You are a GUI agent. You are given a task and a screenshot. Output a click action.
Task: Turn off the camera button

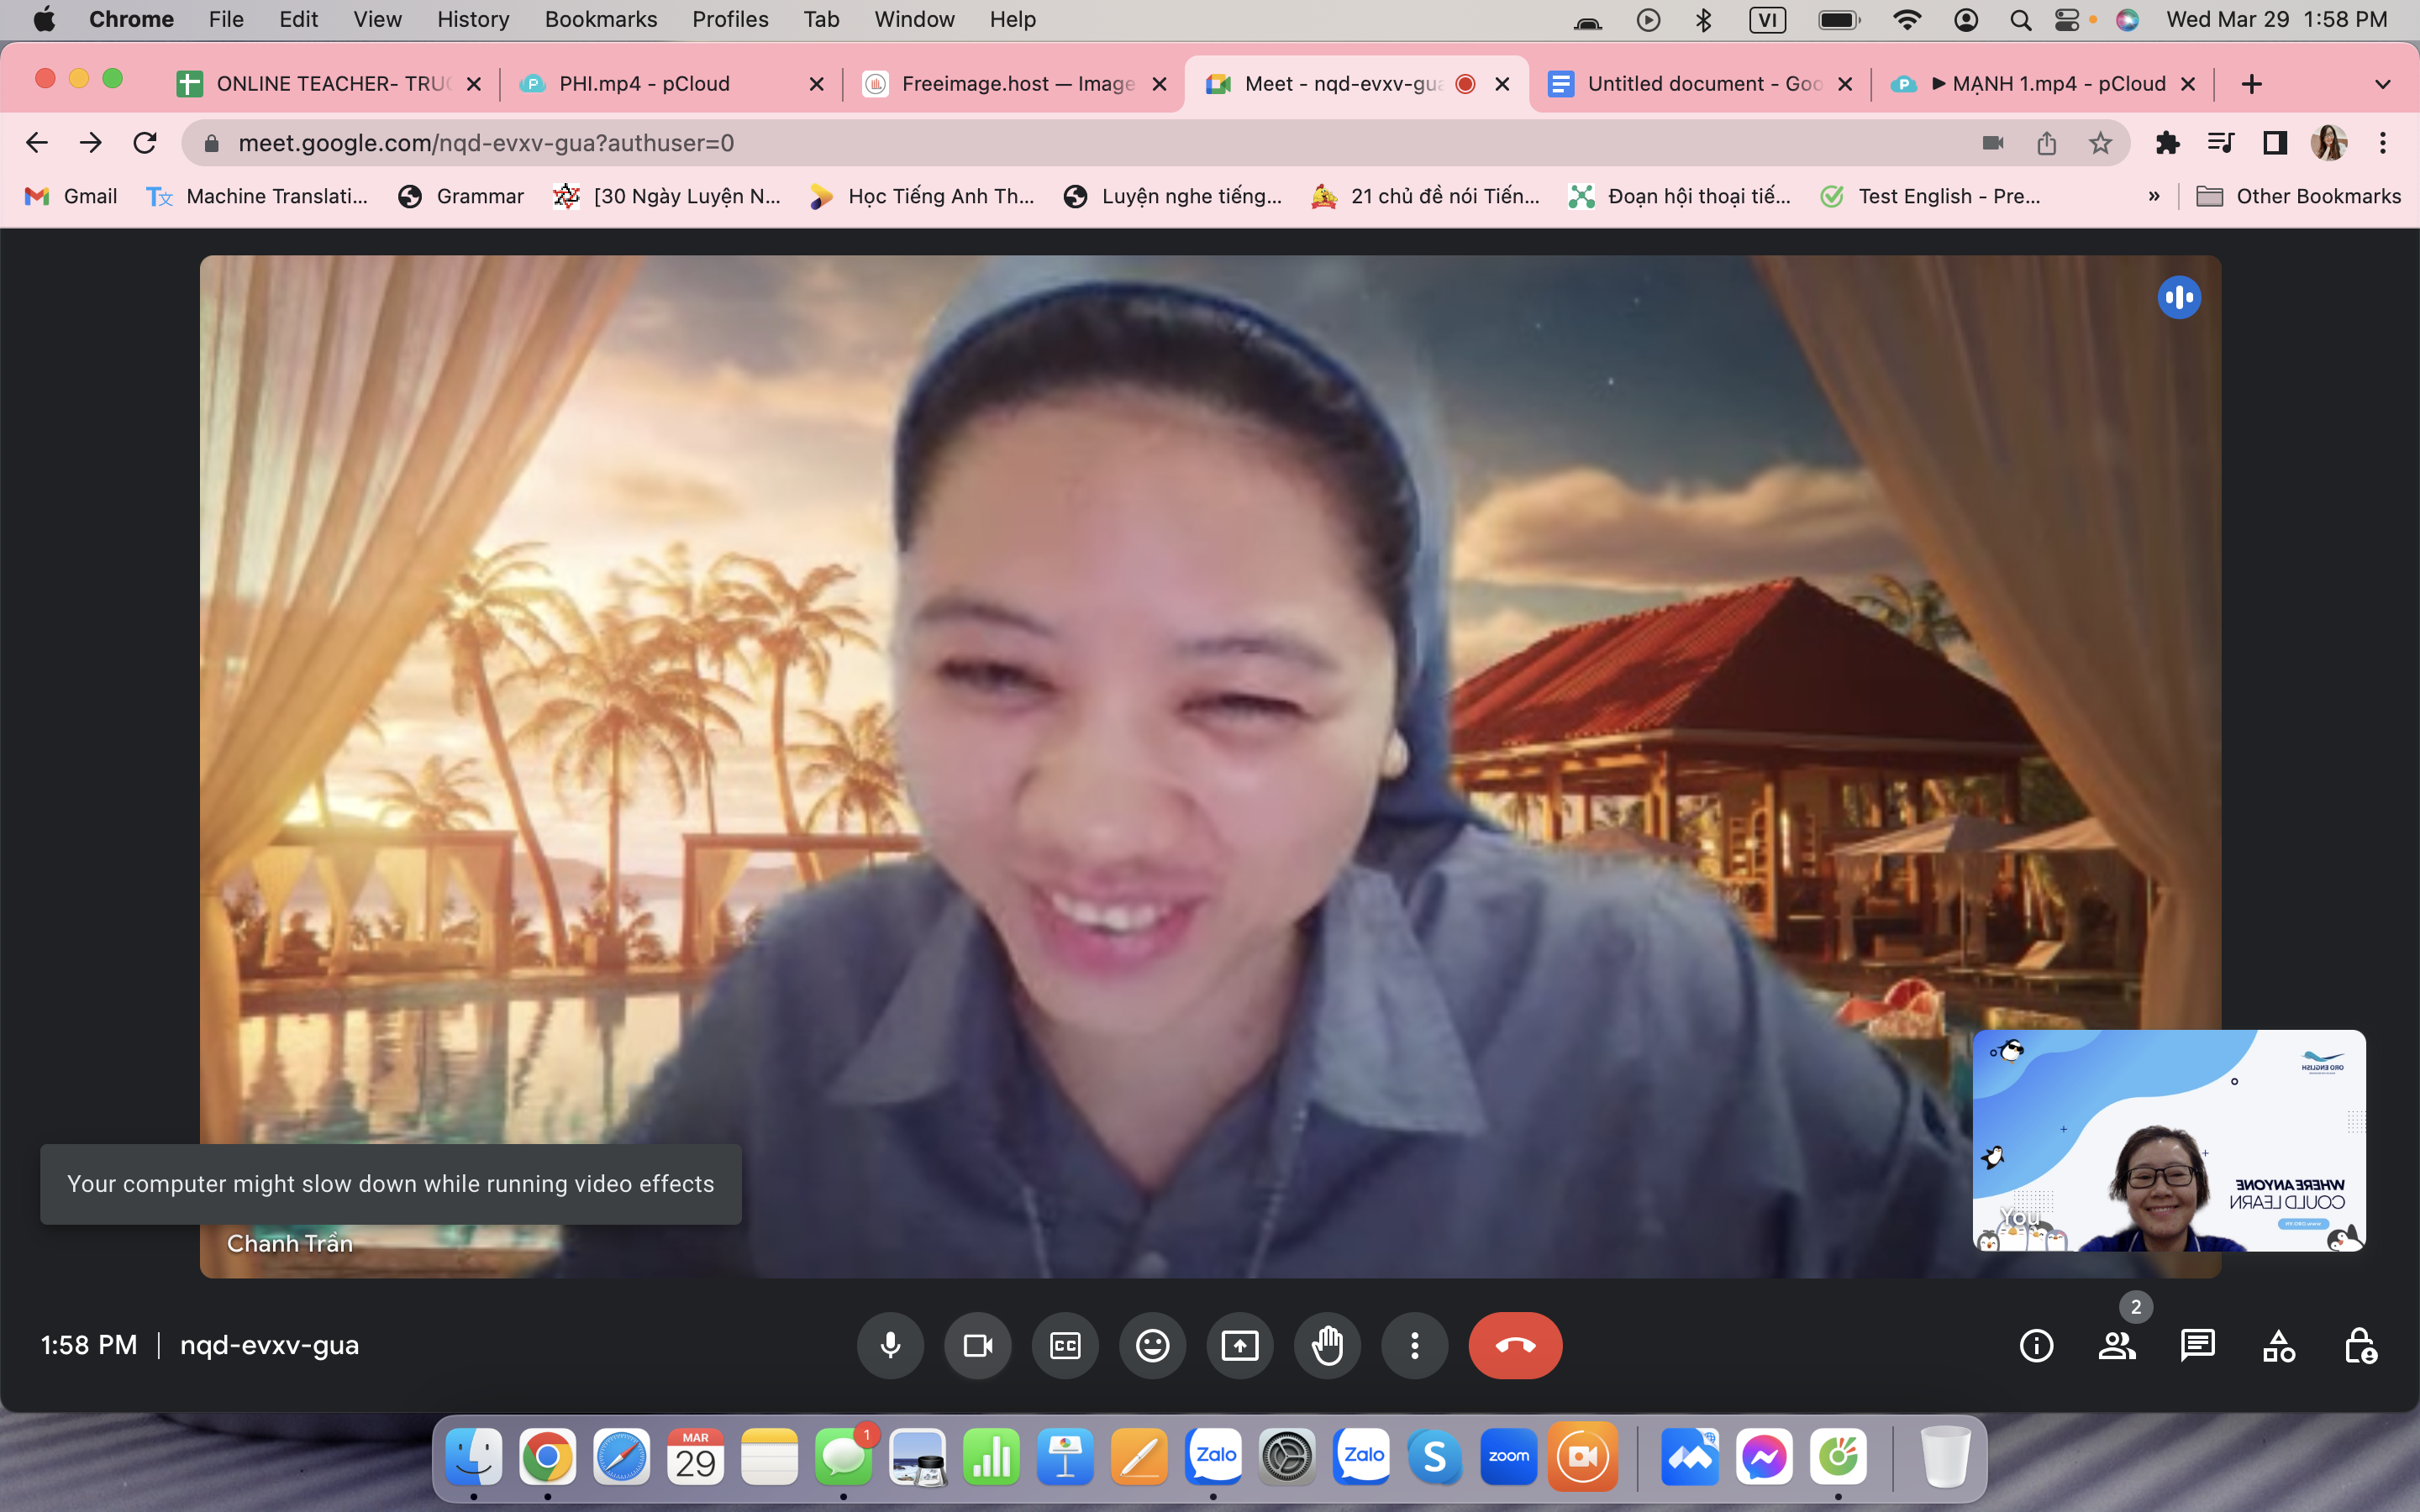(x=977, y=1345)
